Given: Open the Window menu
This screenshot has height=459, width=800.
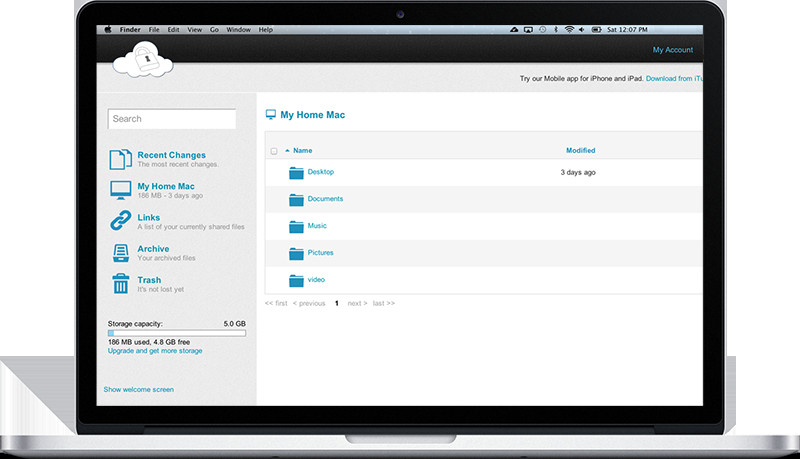Looking at the screenshot, I should (x=238, y=30).
